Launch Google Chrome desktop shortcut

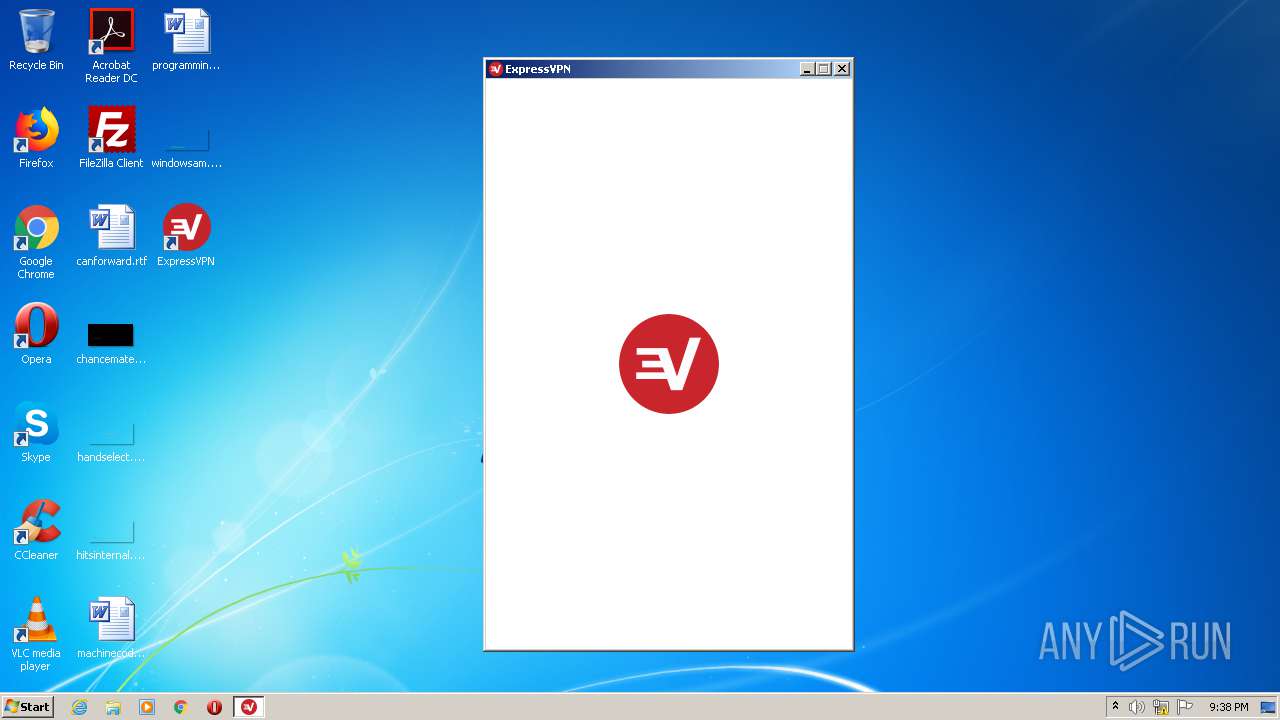[x=36, y=242]
